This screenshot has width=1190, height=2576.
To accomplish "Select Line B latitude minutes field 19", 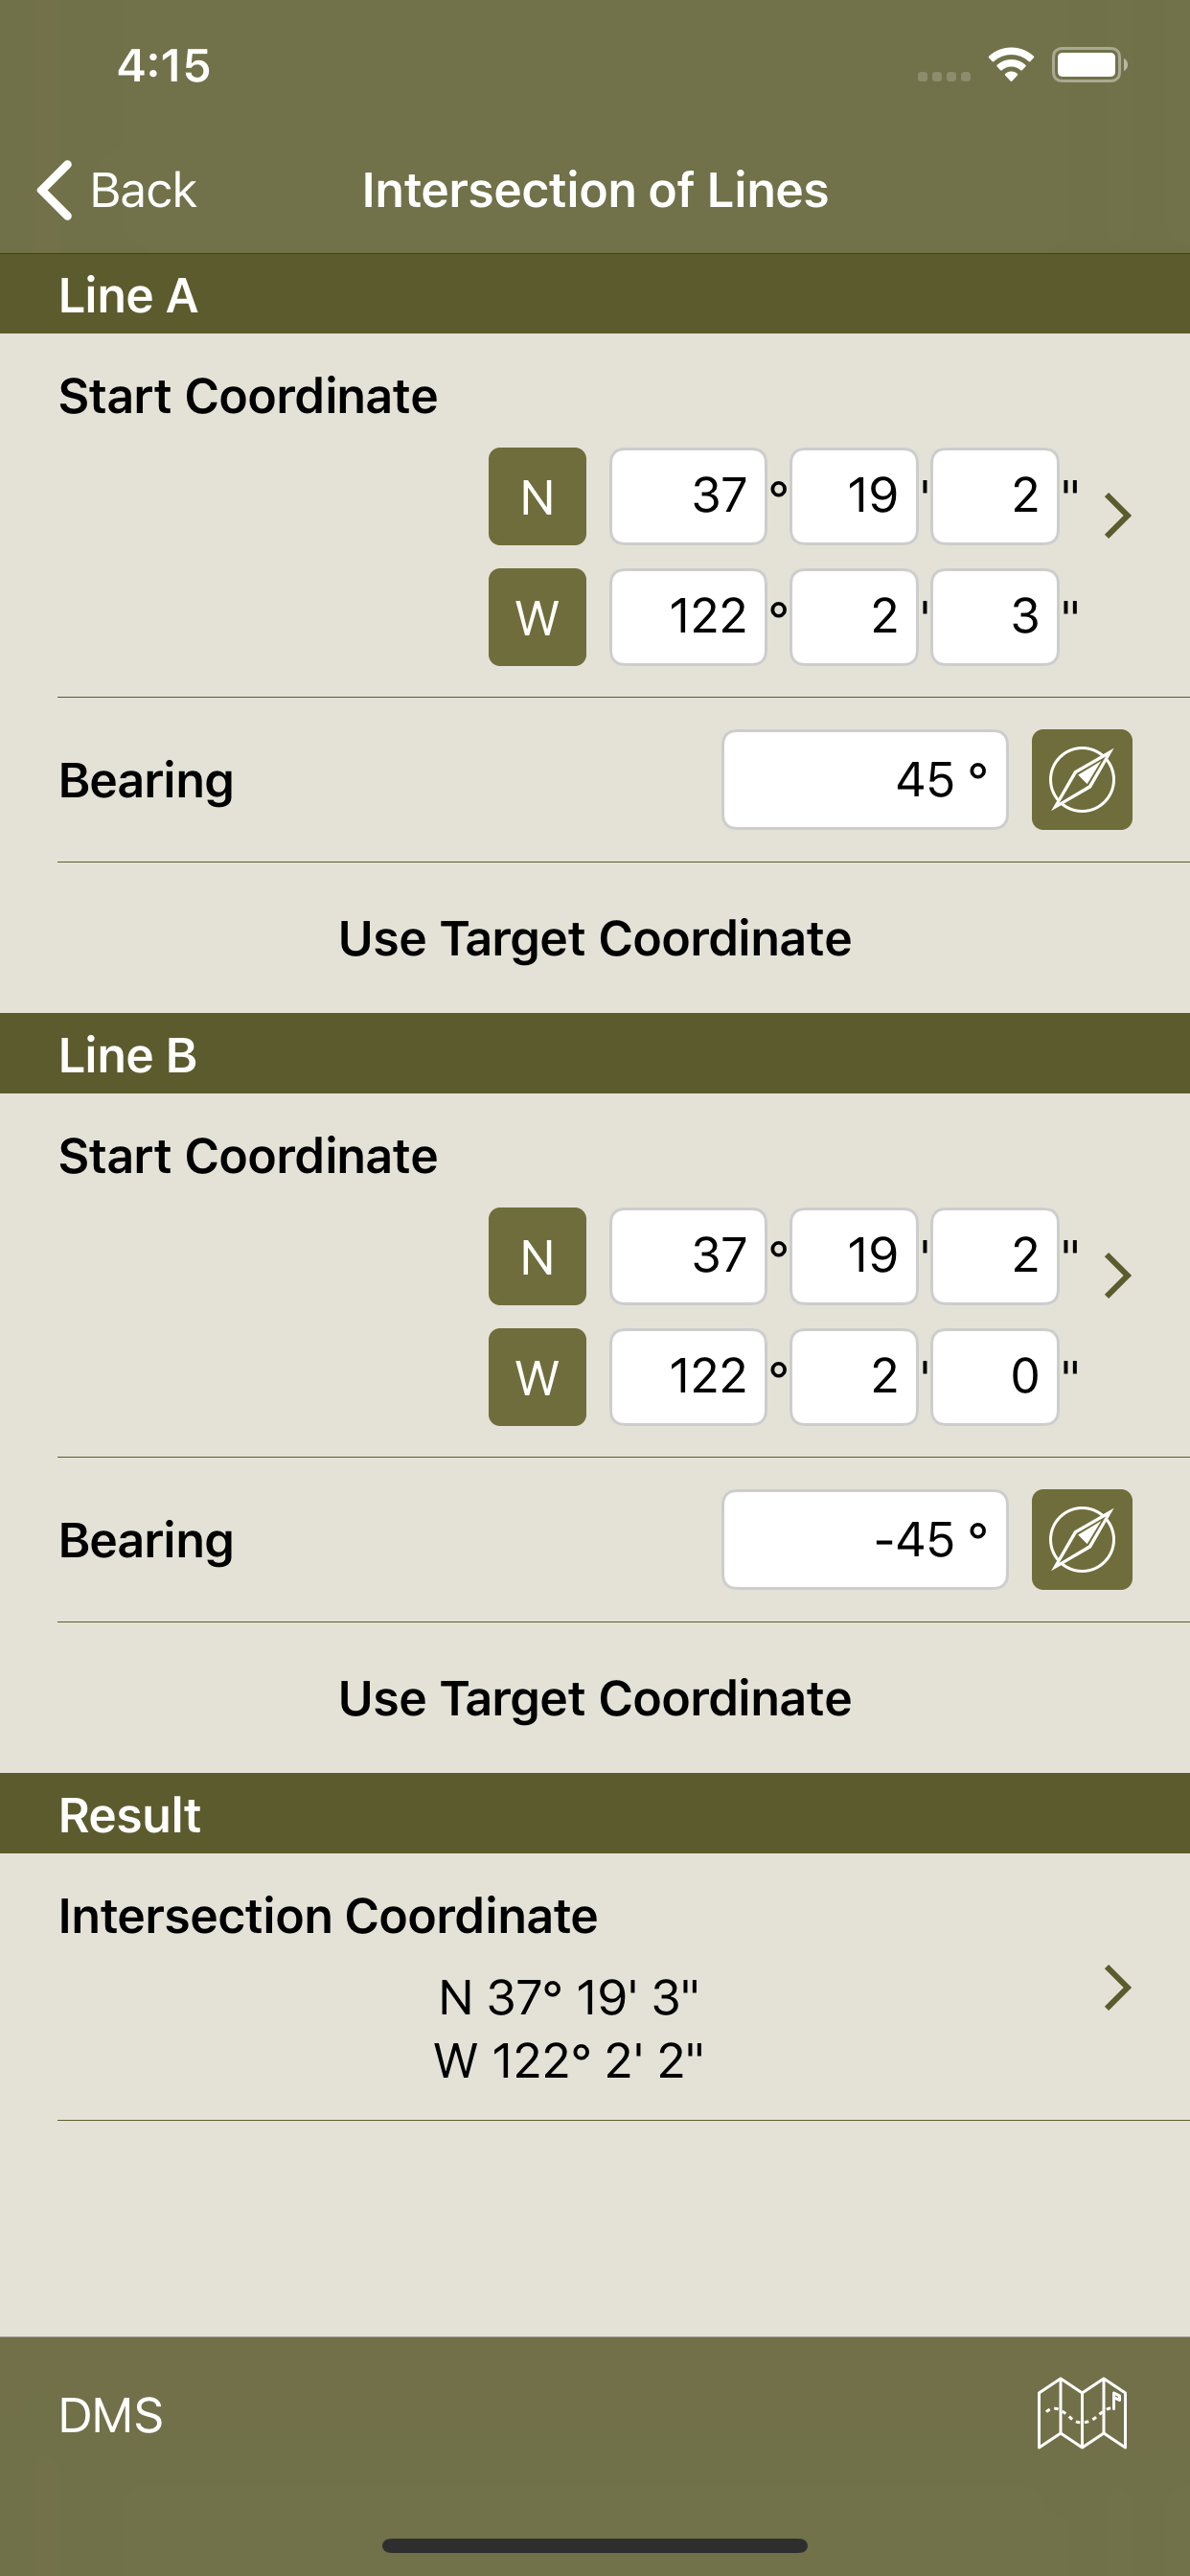I will click(854, 1256).
